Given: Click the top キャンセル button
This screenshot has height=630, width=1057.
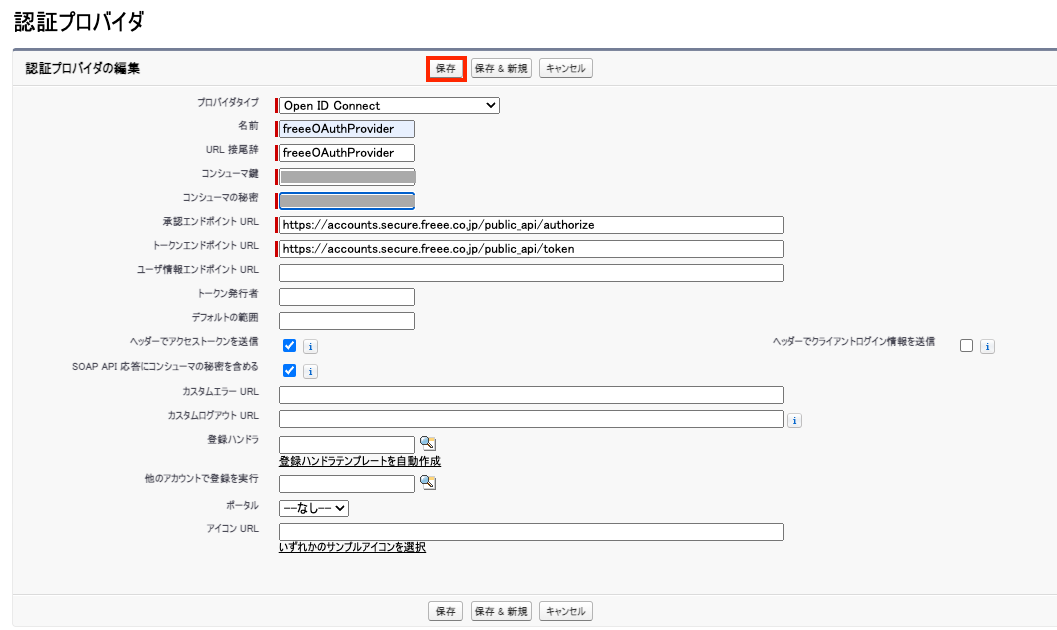Looking at the screenshot, I should (565, 69).
